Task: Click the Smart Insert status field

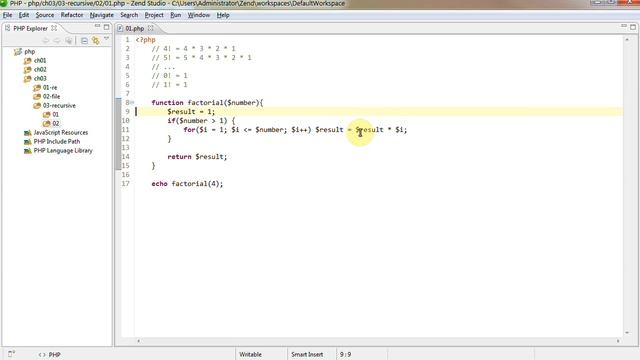Action: pyautogui.click(x=307, y=354)
